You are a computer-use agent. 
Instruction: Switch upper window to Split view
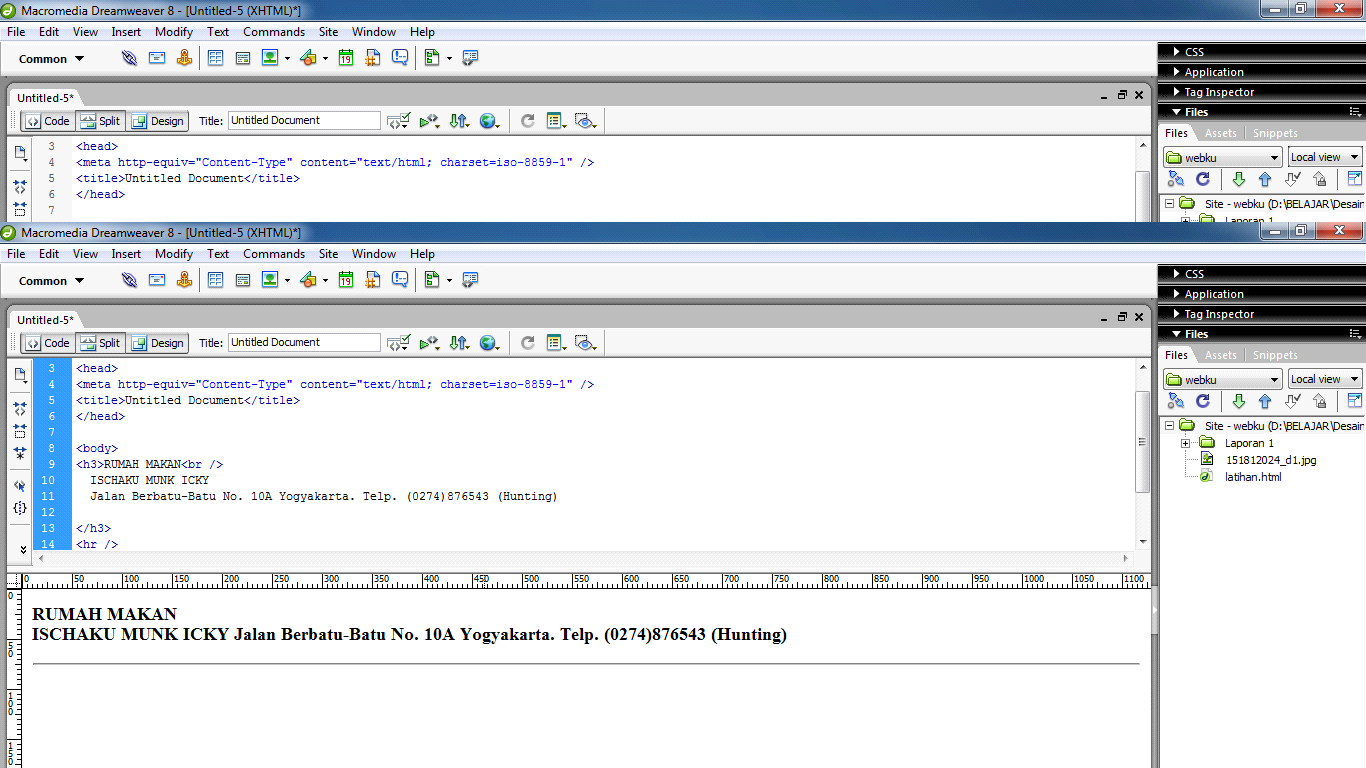click(x=100, y=121)
